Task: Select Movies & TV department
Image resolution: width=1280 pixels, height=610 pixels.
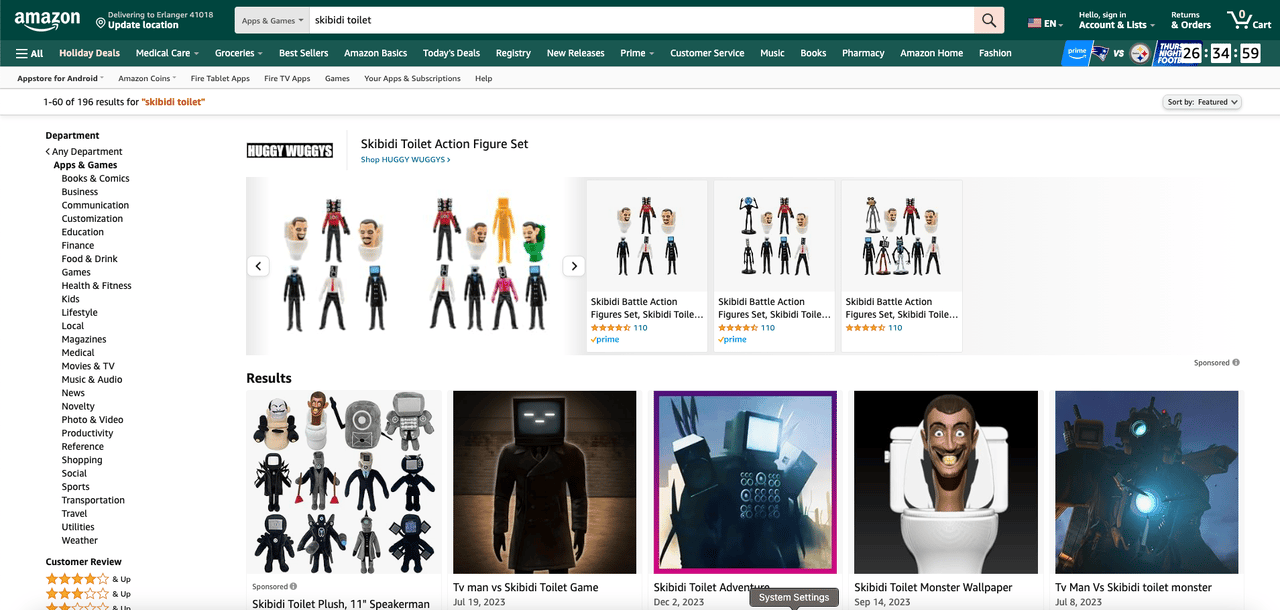Action: pos(88,366)
